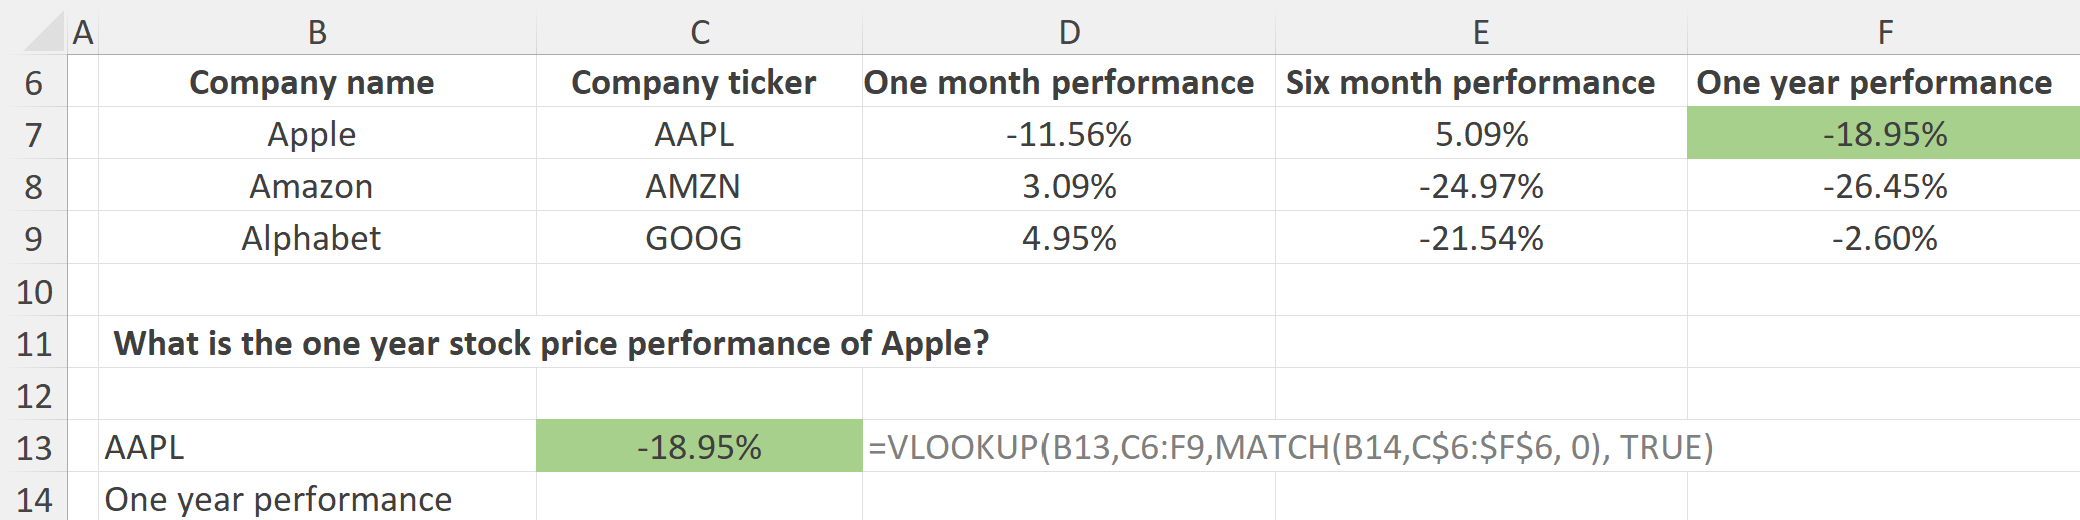Click the VLOOKUP formula text

click(1290, 447)
